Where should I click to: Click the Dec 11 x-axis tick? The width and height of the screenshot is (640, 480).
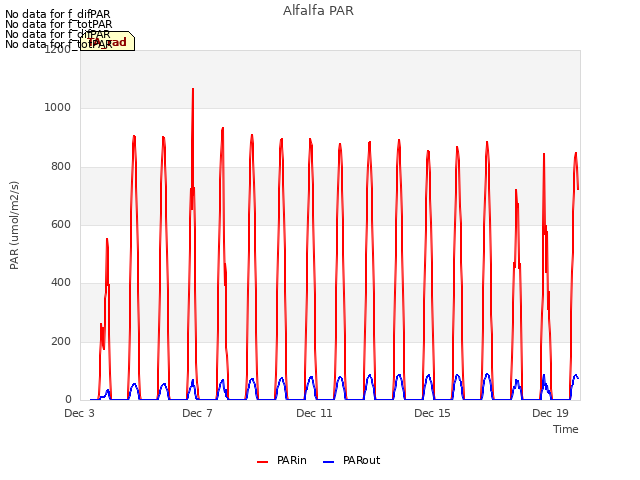pyautogui.click(x=314, y=413)
